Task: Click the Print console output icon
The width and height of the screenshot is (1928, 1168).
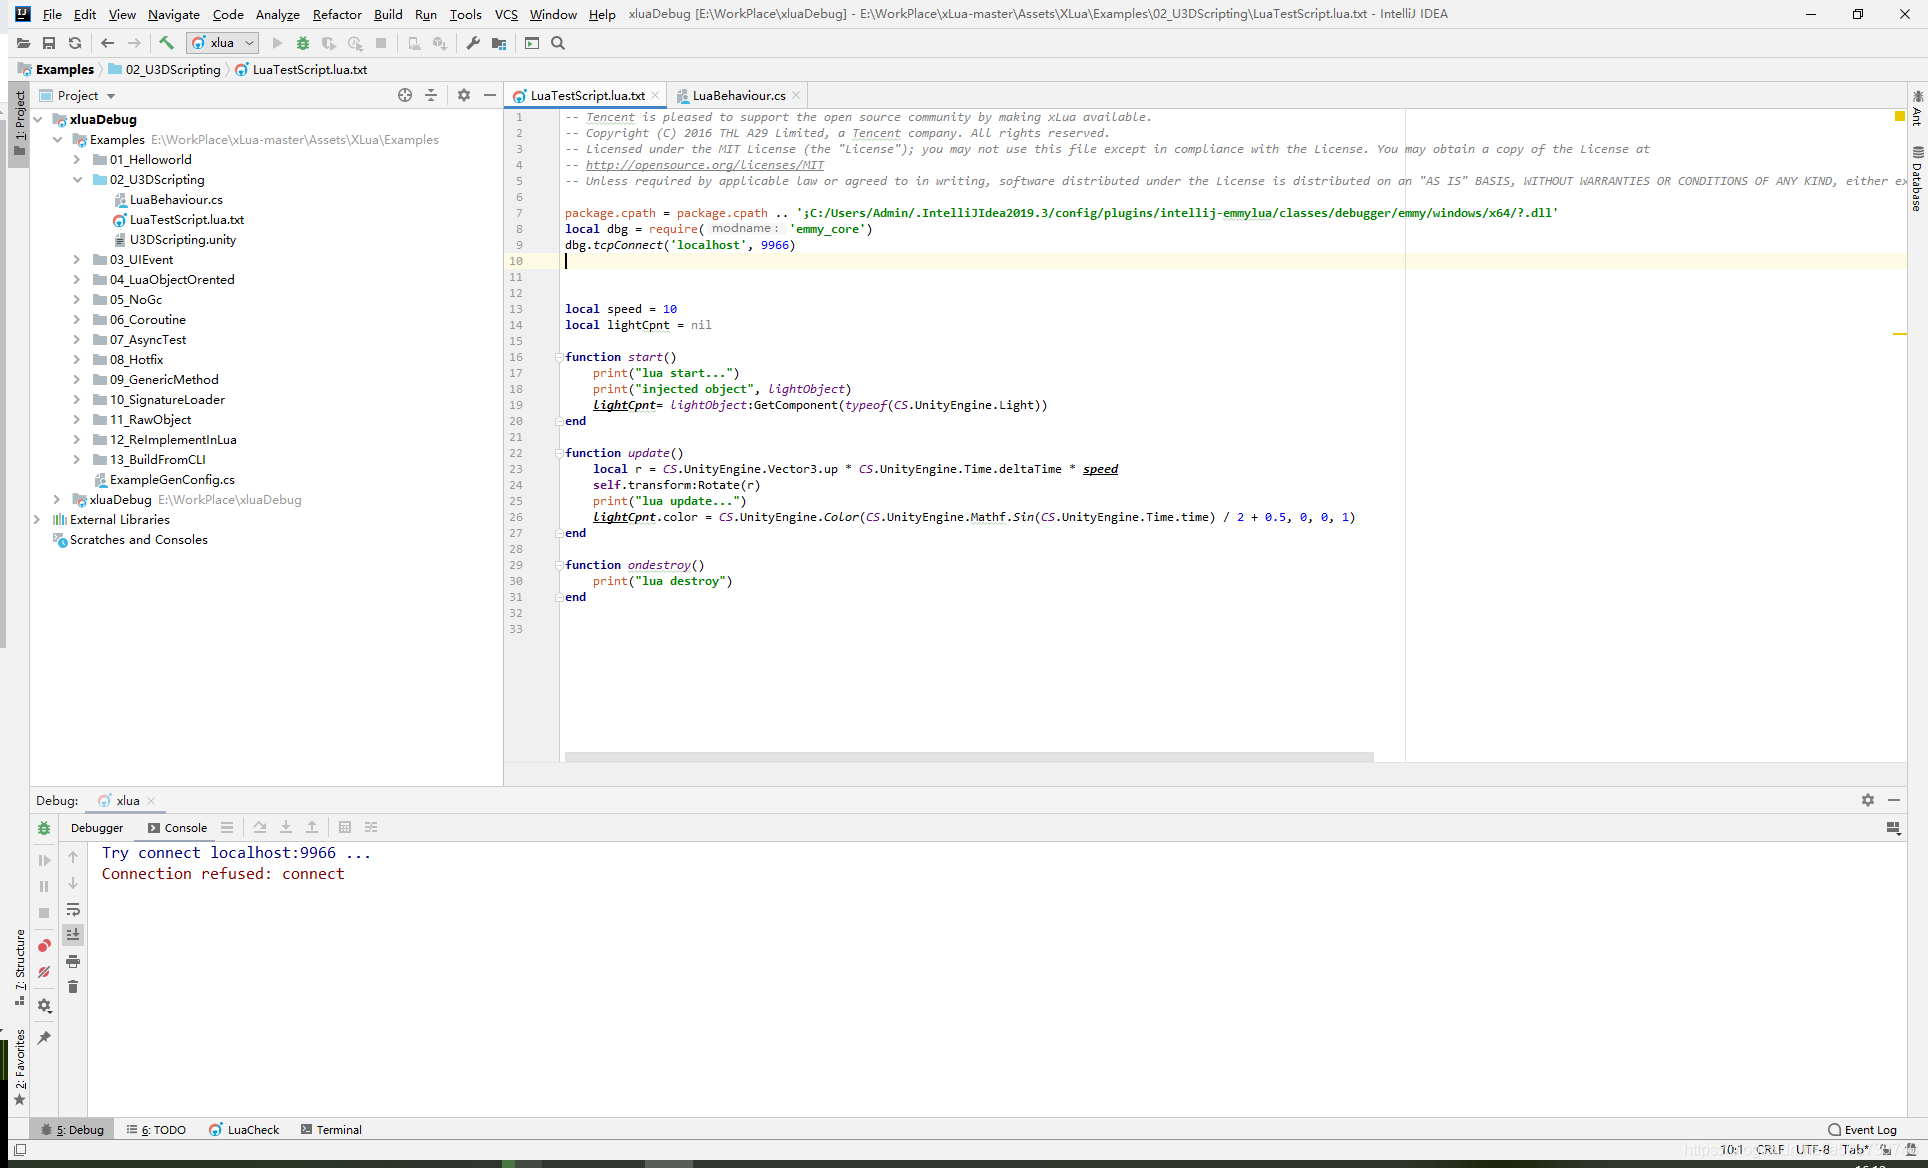Action: tap(73, 961)
